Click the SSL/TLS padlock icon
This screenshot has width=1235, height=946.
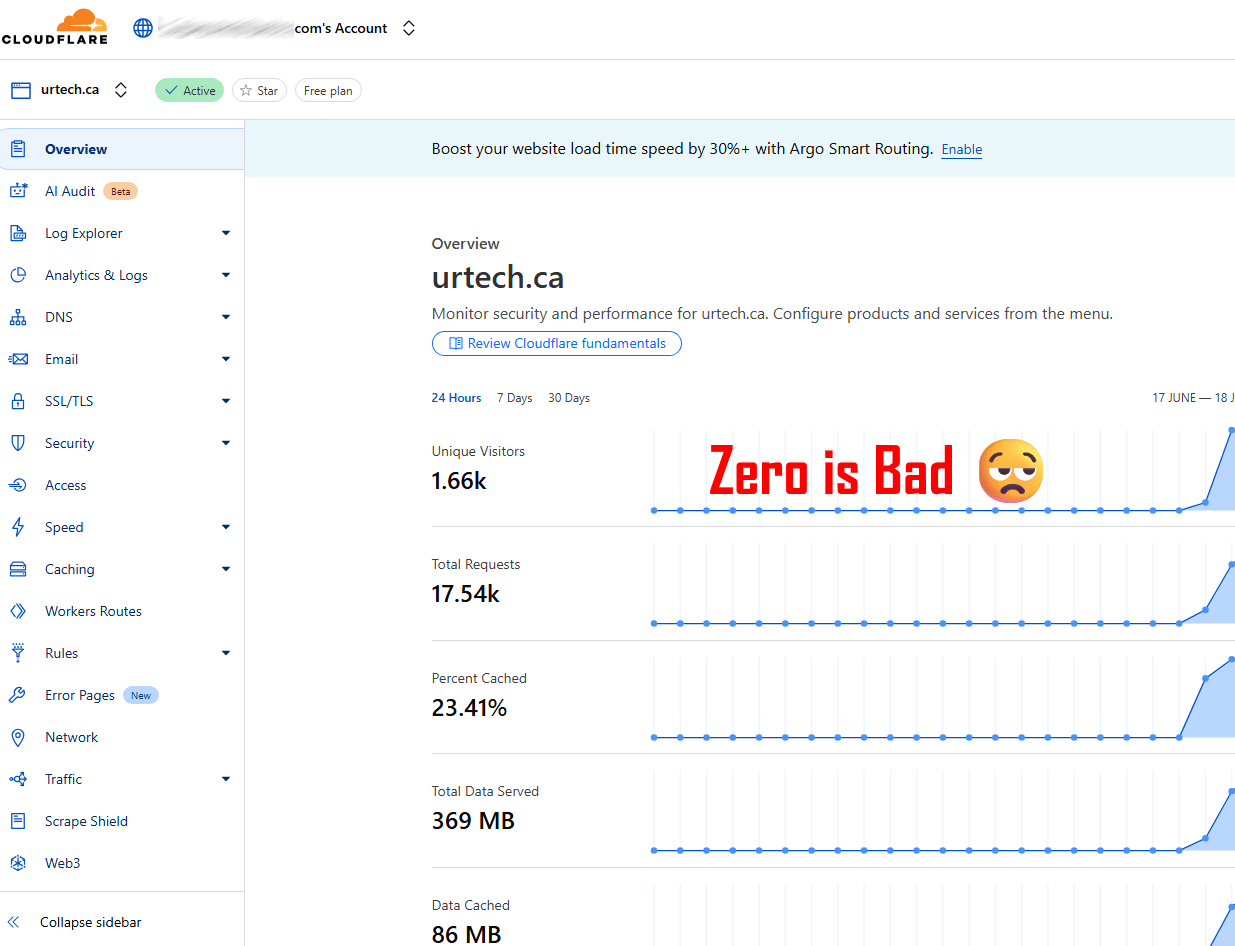tap(18, 401)
